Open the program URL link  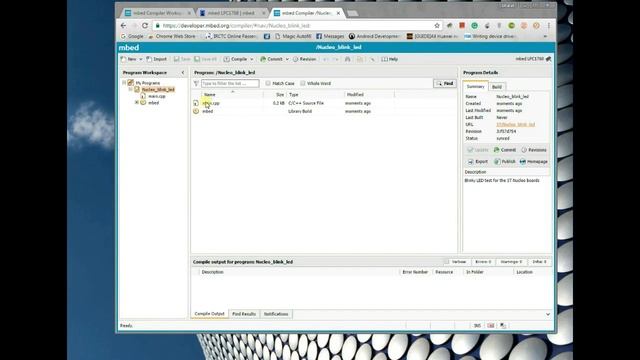(x=516, y=124)
